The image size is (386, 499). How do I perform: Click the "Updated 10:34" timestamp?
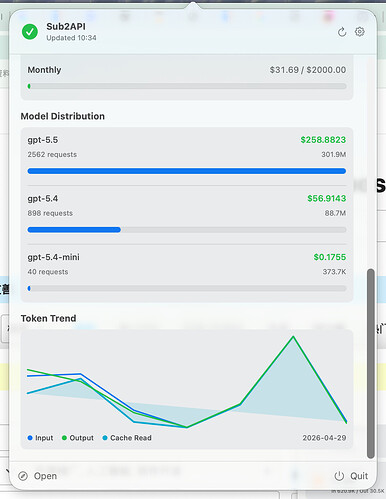71,38
